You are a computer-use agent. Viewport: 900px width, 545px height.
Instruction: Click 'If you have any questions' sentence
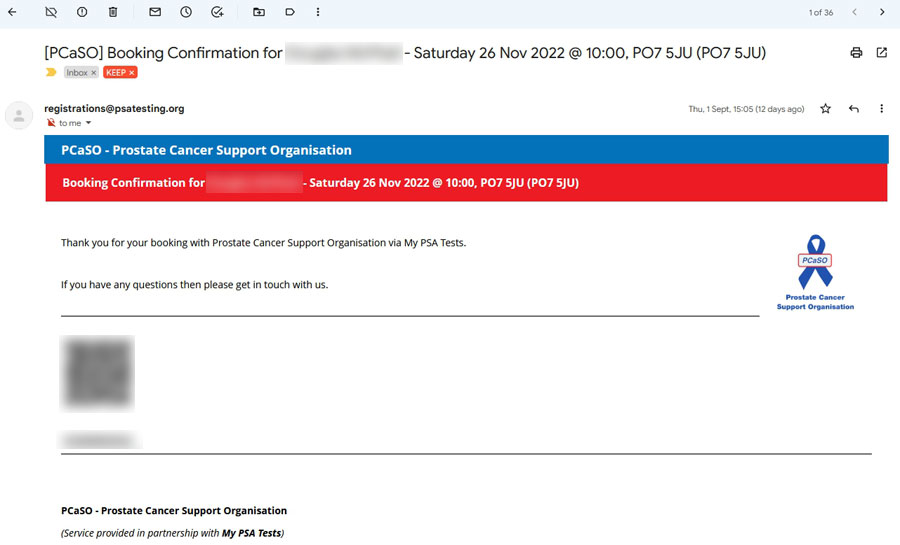point(195,285)
